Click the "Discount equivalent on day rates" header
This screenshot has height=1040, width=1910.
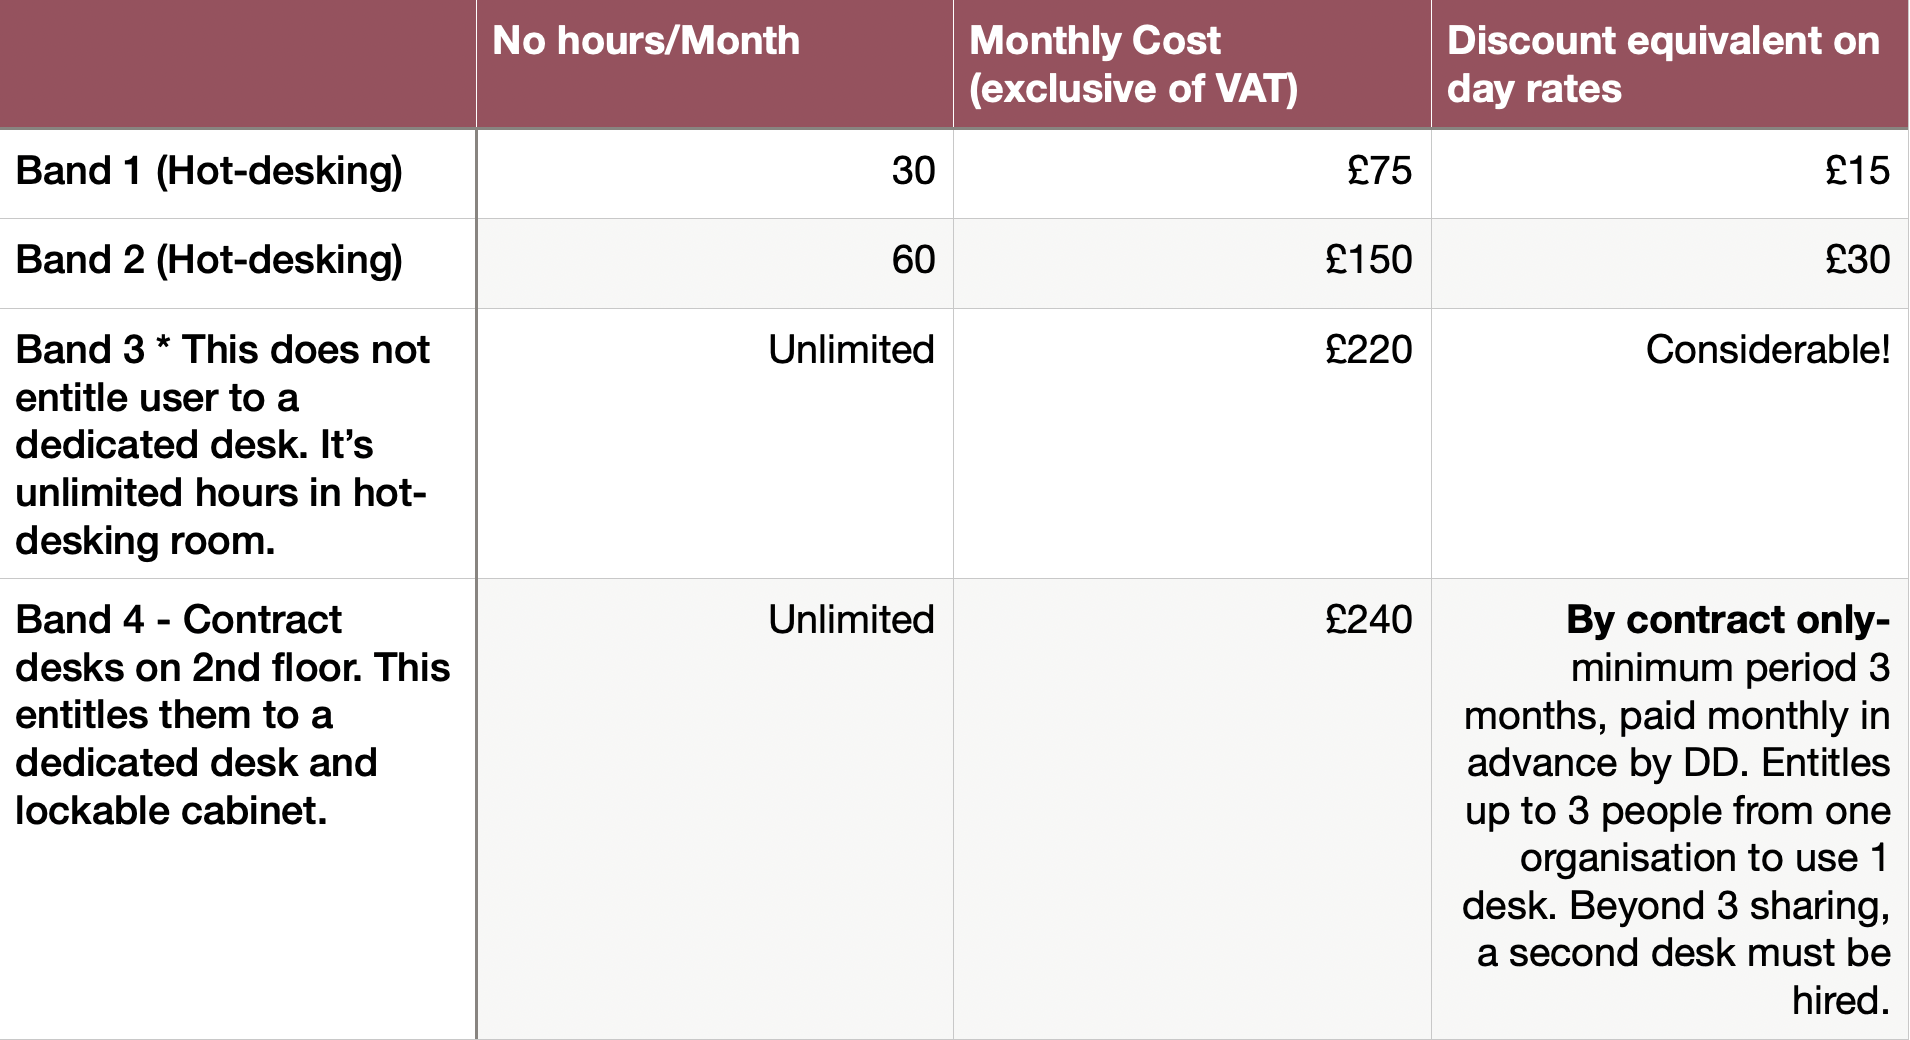tap(1662, 64)
